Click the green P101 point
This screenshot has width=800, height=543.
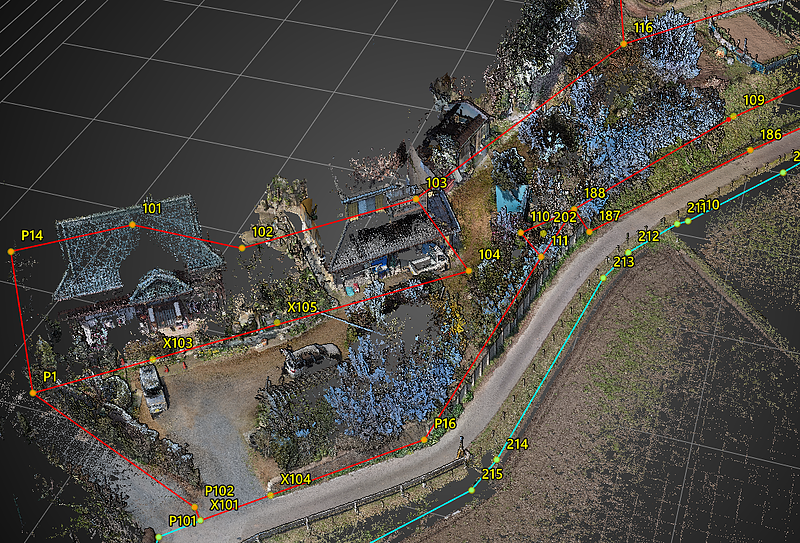[200, 520]
